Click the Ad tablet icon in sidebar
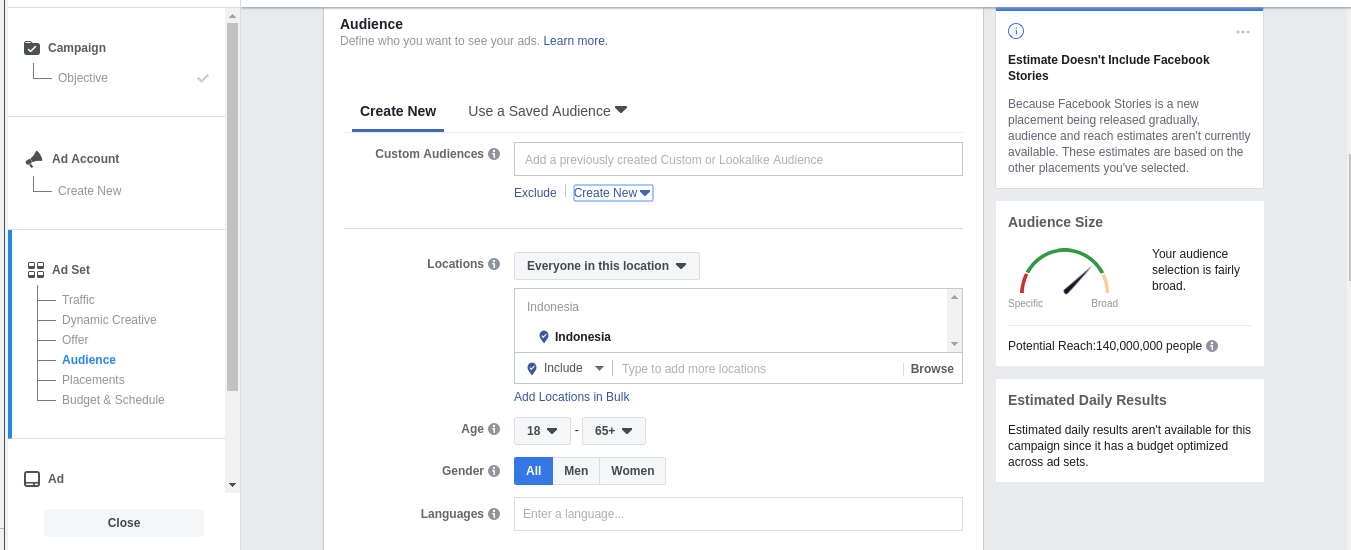The image size is (1351, 550). click(32, 479)
